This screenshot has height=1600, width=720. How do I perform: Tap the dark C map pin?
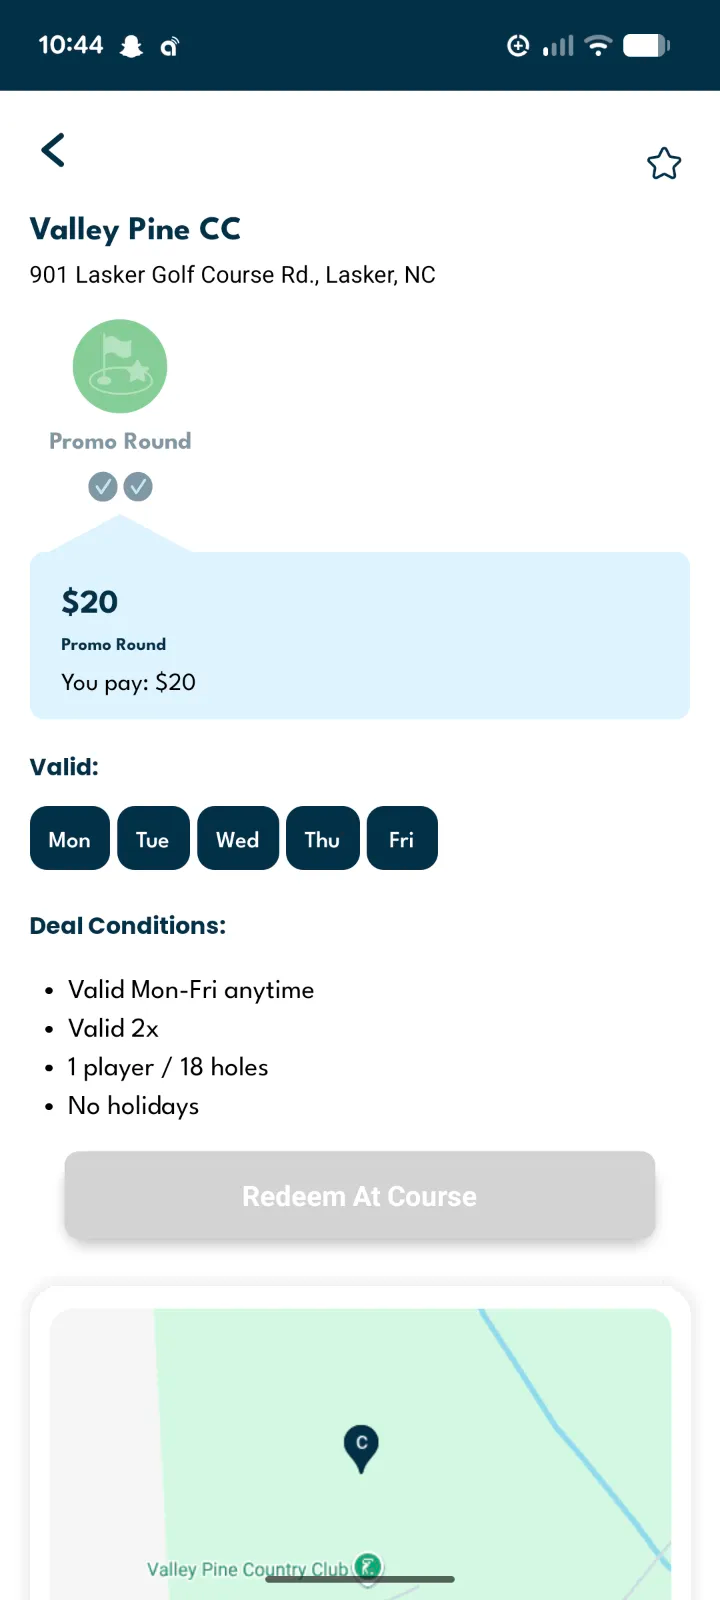pyautogui.click(x=361, y=1446)
